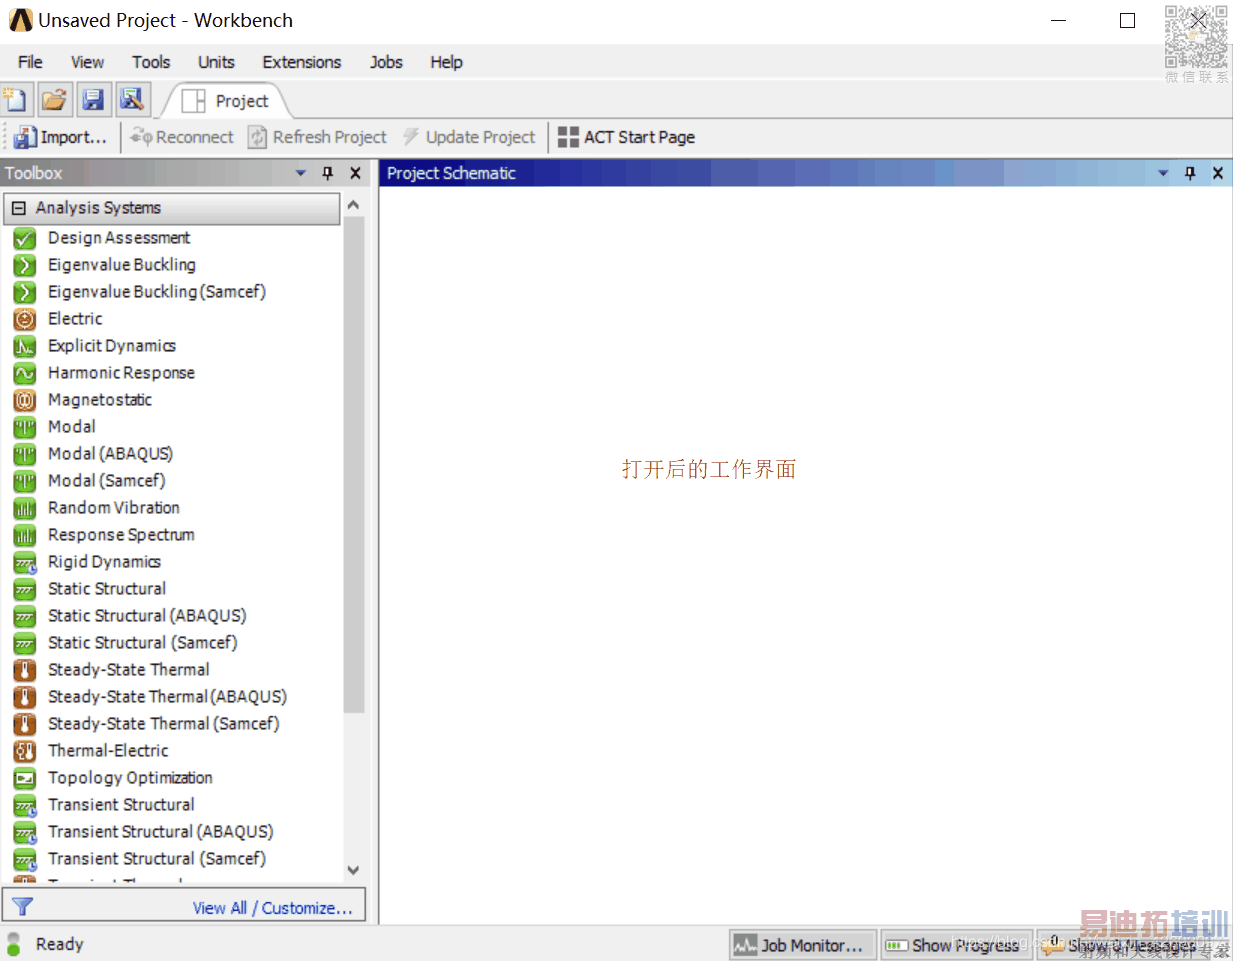Image resolution: width=1233 pixels, height=961 pixels.
Task: Select the Harmonic Response icon
Action: coord(25,373)
